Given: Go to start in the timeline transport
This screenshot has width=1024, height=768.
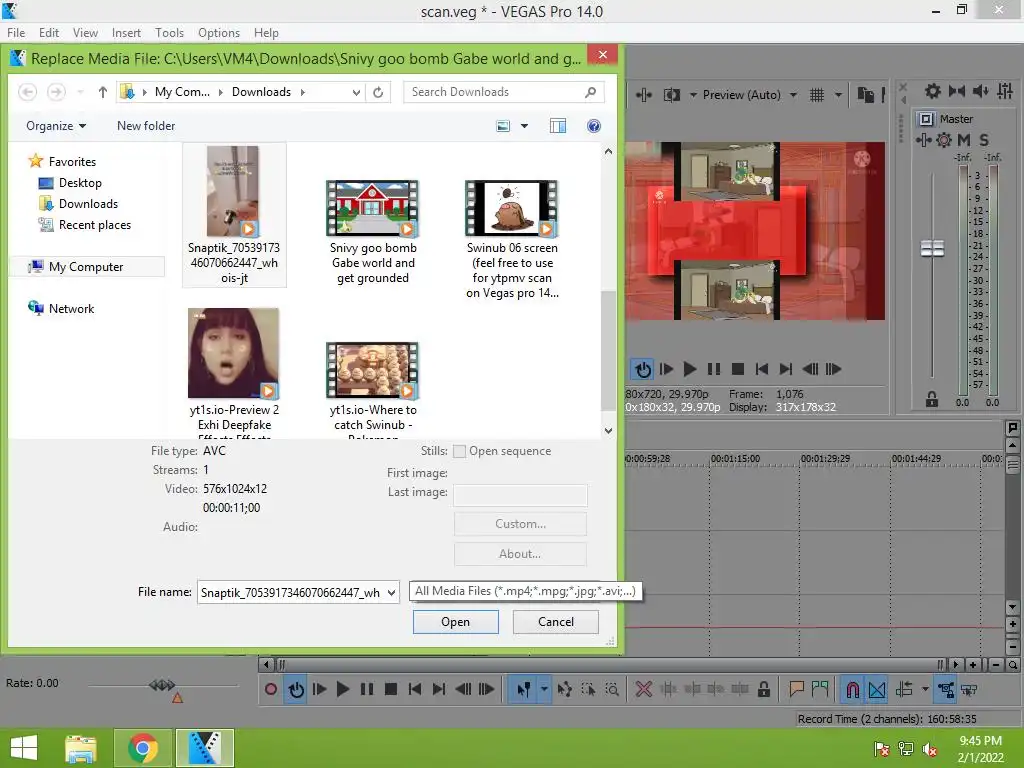Looking at the screenshot, I should click(415, 689).
